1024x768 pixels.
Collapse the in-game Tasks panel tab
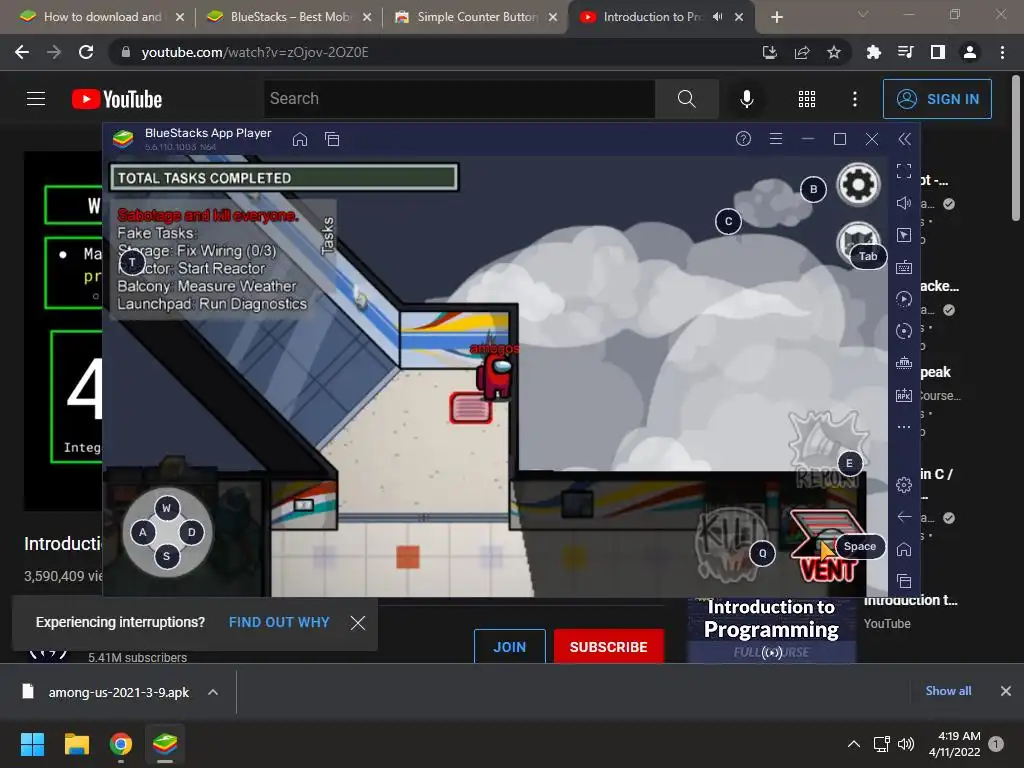point(327,235)
